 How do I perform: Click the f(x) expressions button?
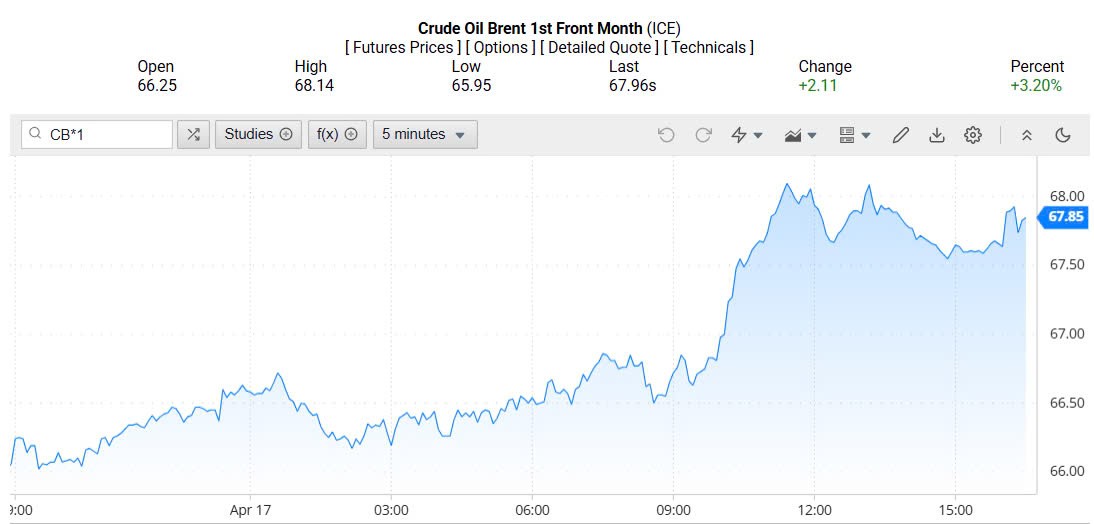(337, 134)
